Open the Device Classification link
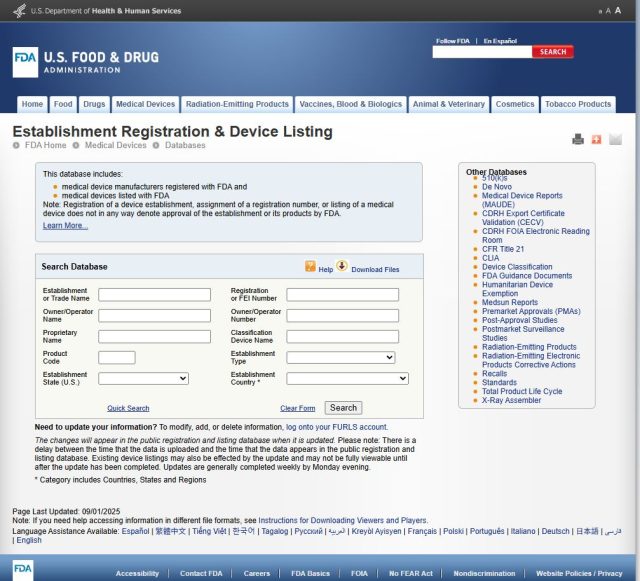 click(517, 267)
